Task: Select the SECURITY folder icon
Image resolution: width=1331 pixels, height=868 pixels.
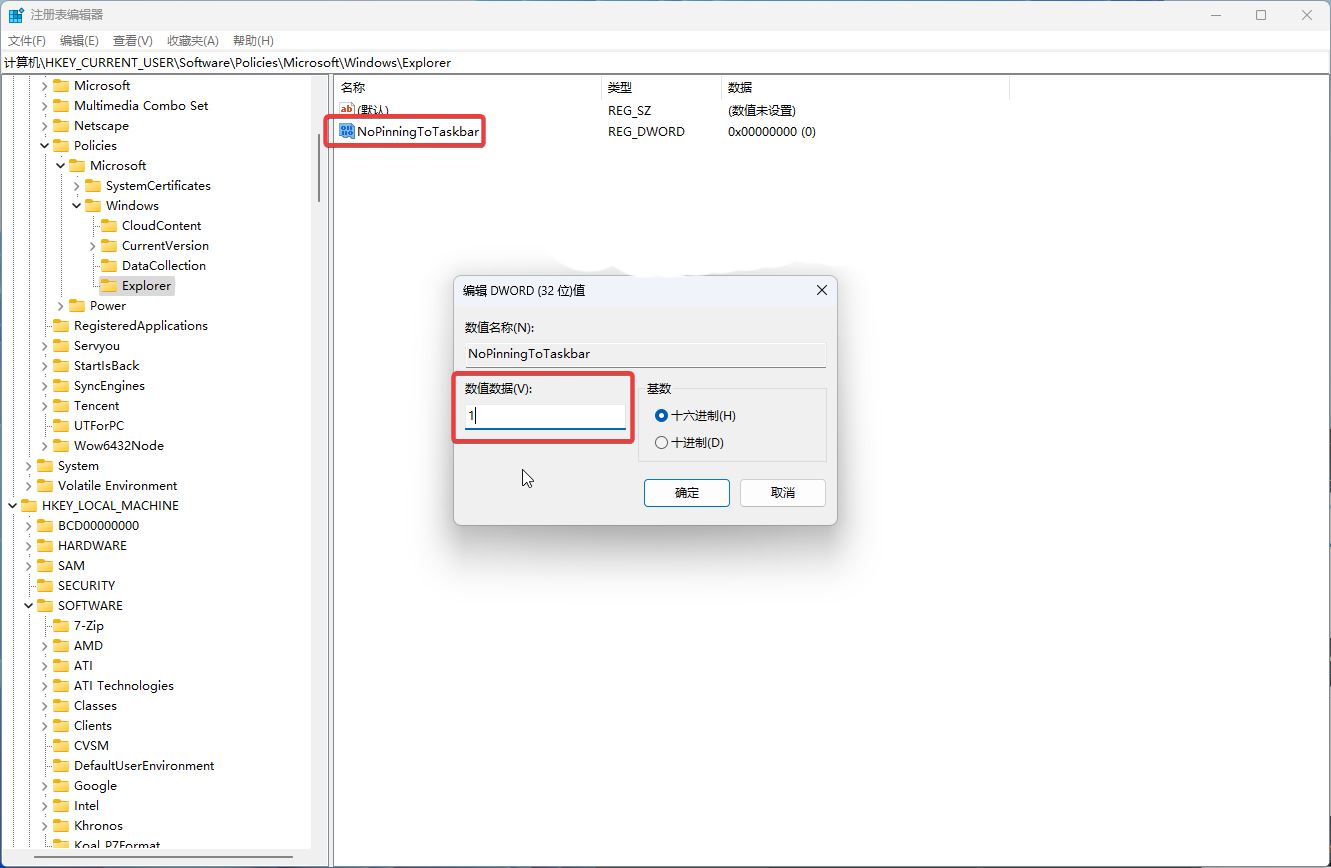Action: (x=45, y=585)
